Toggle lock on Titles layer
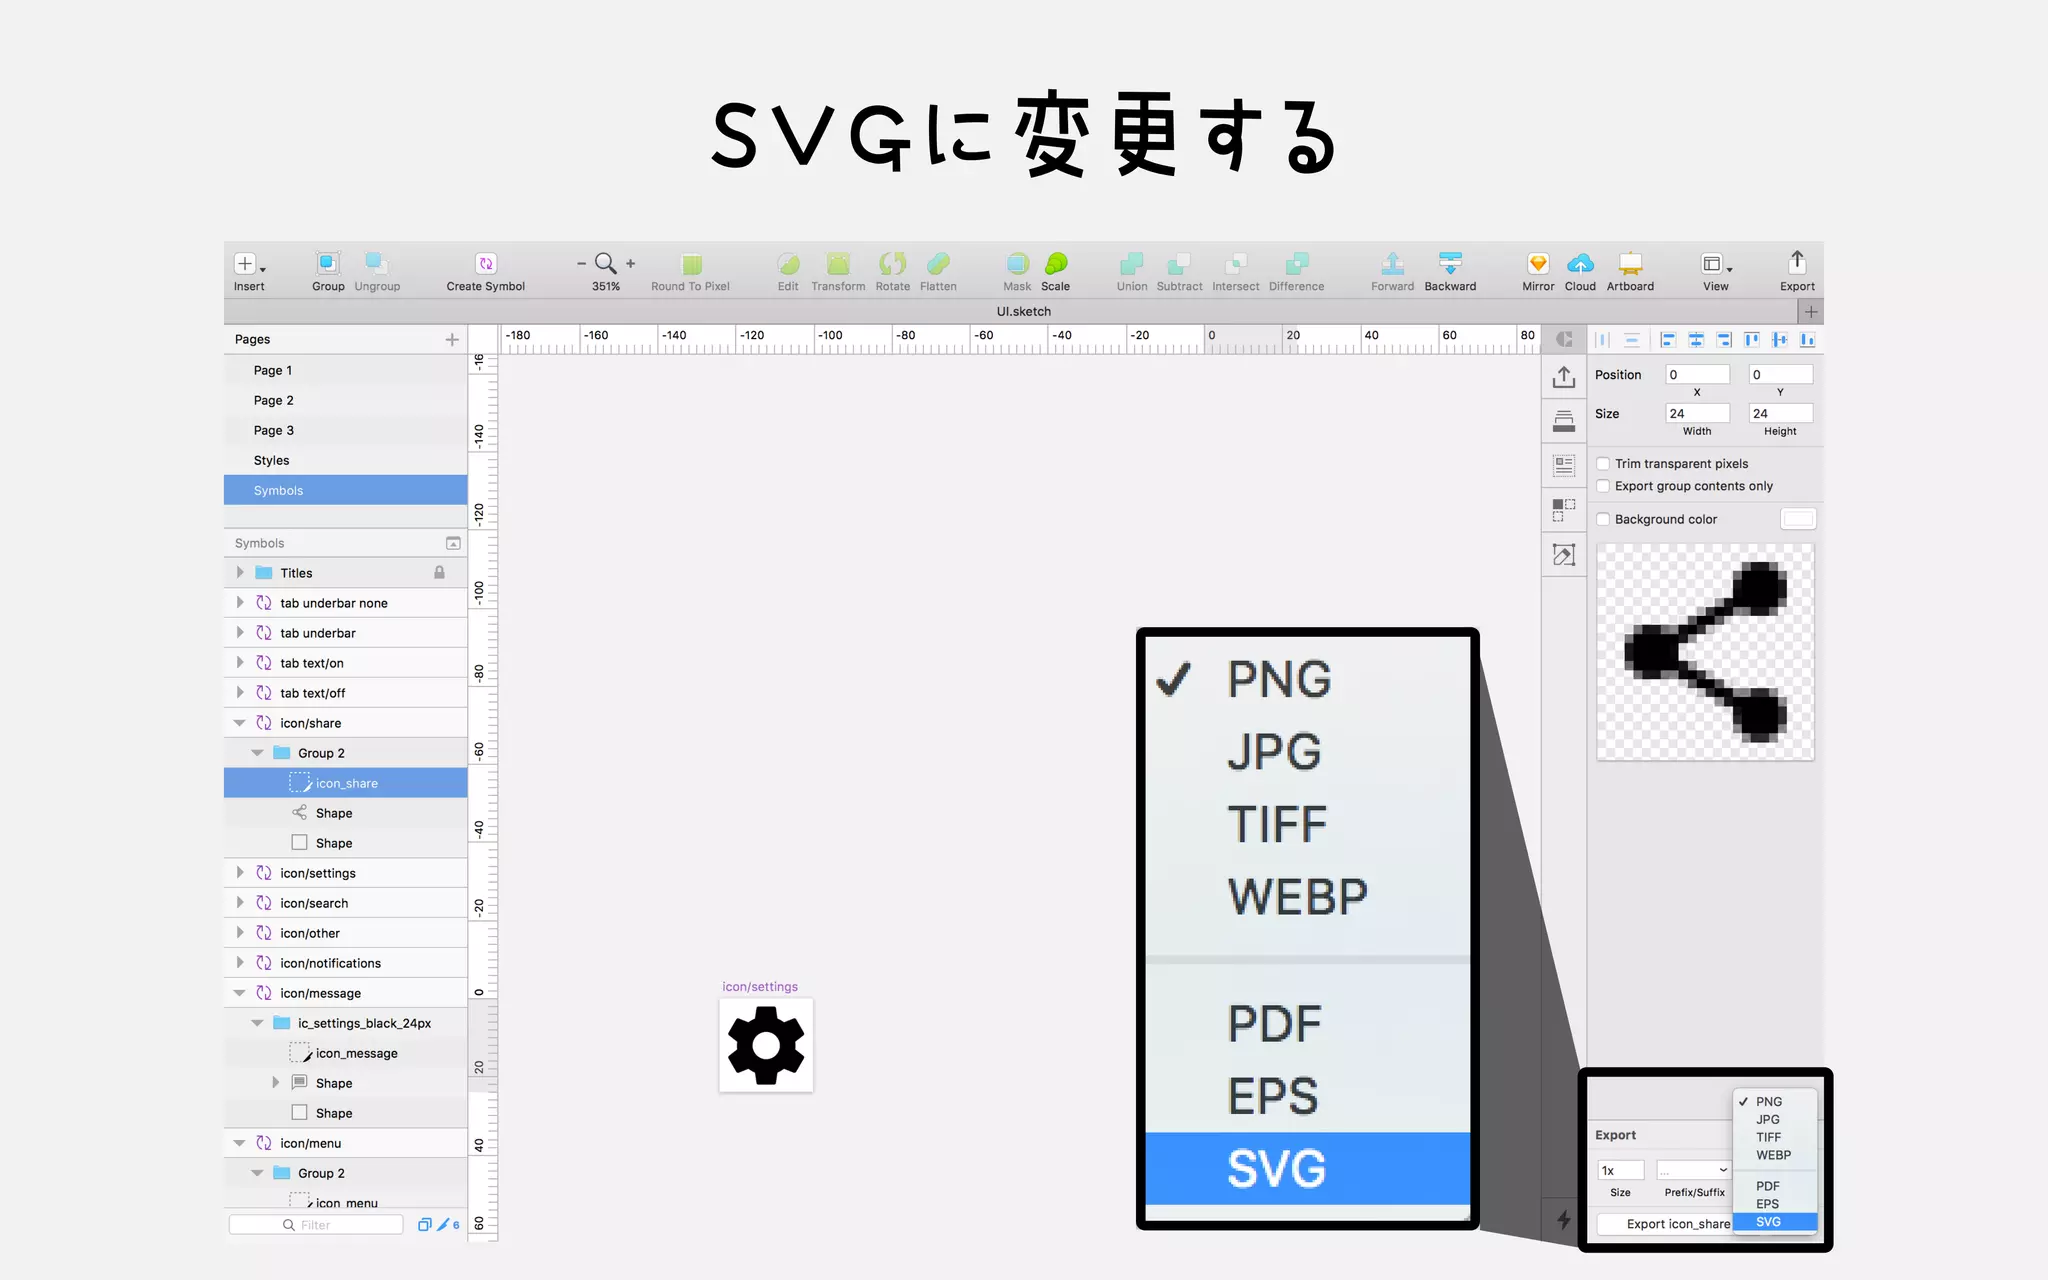2048x1280 pixels. point(439,572)
